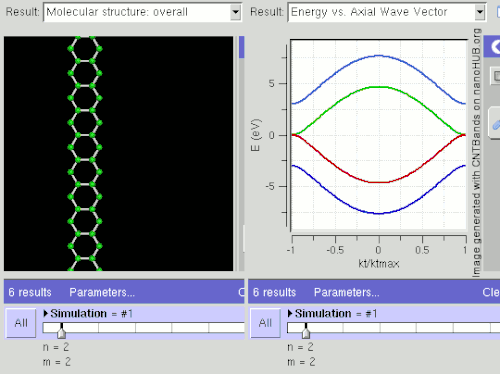Collapse the plot sidebar using the white chevron
Viewport: 500px width, 374px height.
(495, 47)
